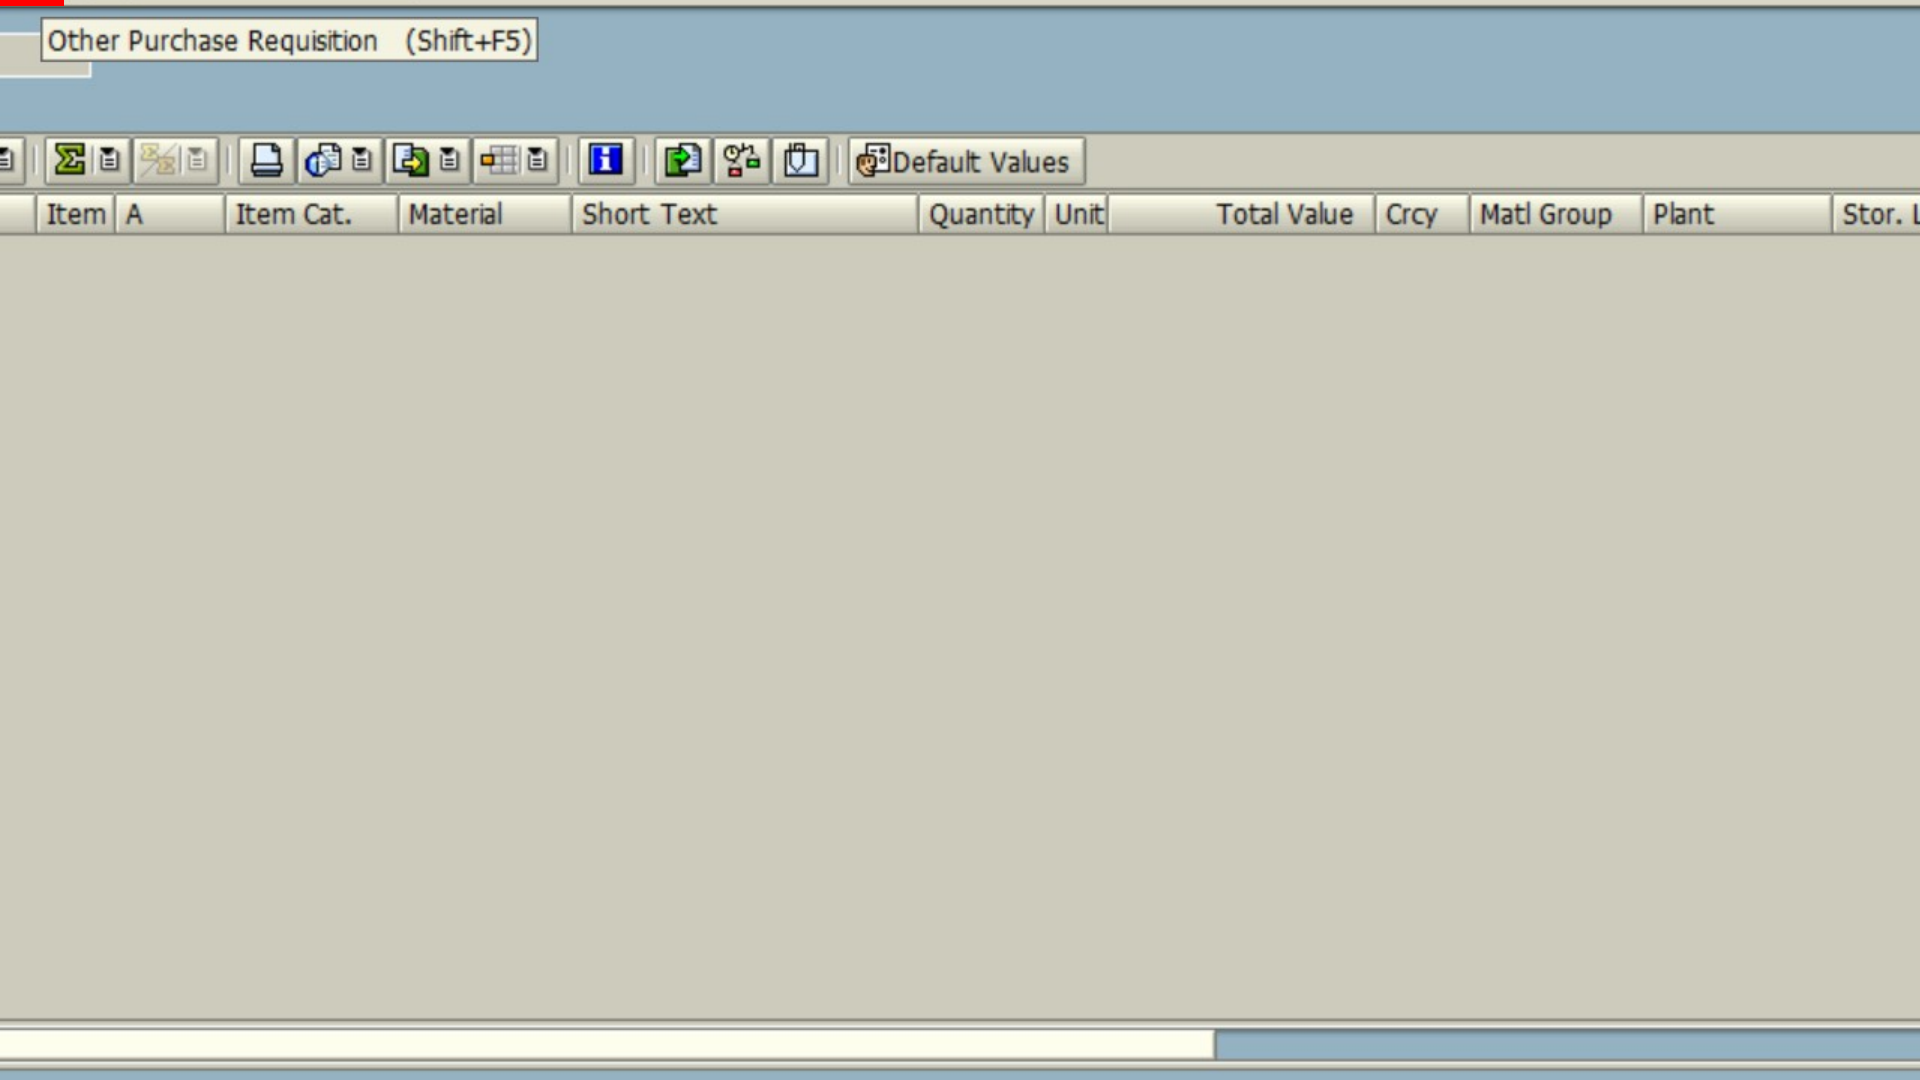Click the Print icon in grid toolbar
The height and width of the screenshot is (1080, 1920).
click(266, 160)
